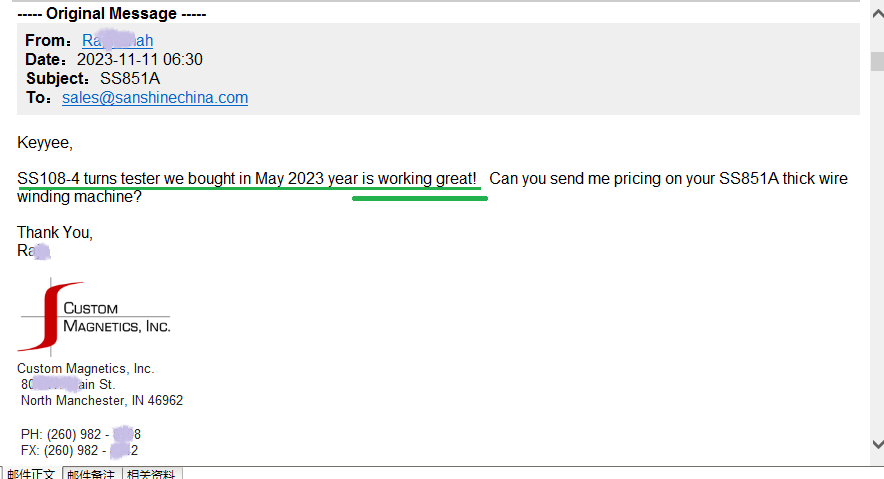Click the empty scrollbar track below the thumb

tap(877, 254)
